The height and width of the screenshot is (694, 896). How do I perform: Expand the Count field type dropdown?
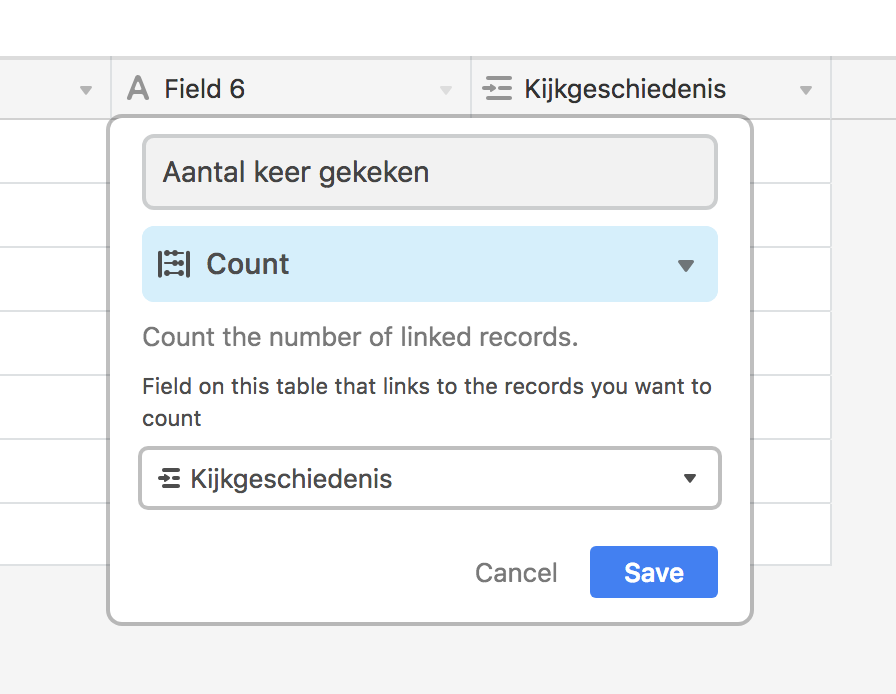[x=430, y=264]
